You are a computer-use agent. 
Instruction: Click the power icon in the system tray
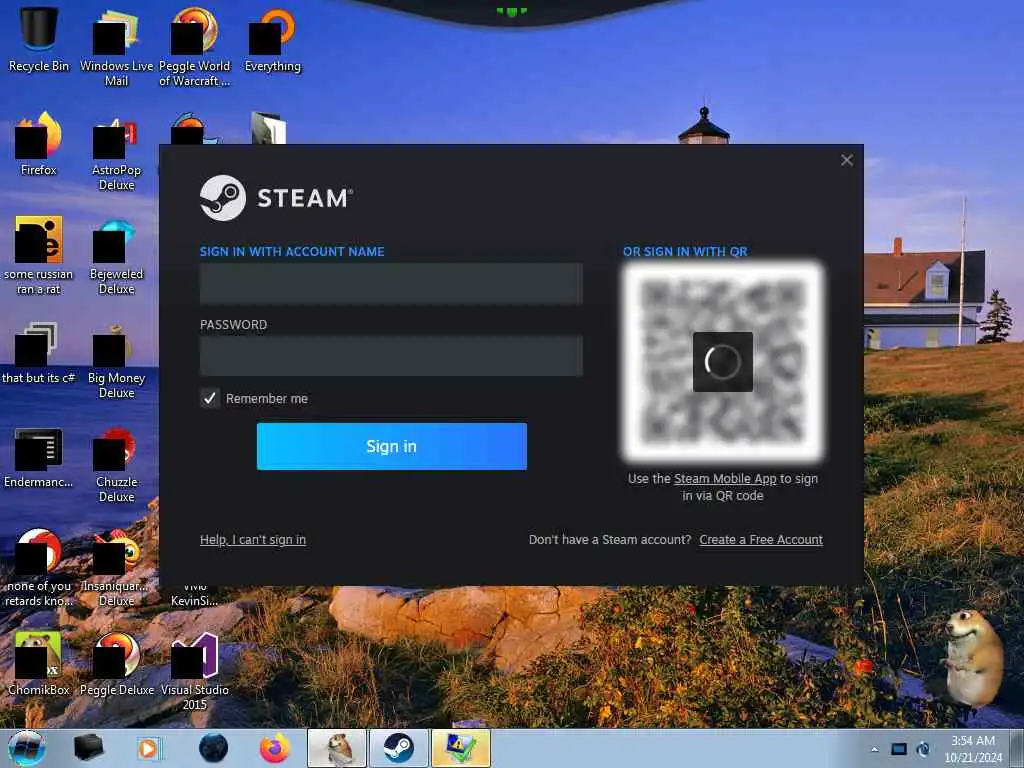pos(923,749)
